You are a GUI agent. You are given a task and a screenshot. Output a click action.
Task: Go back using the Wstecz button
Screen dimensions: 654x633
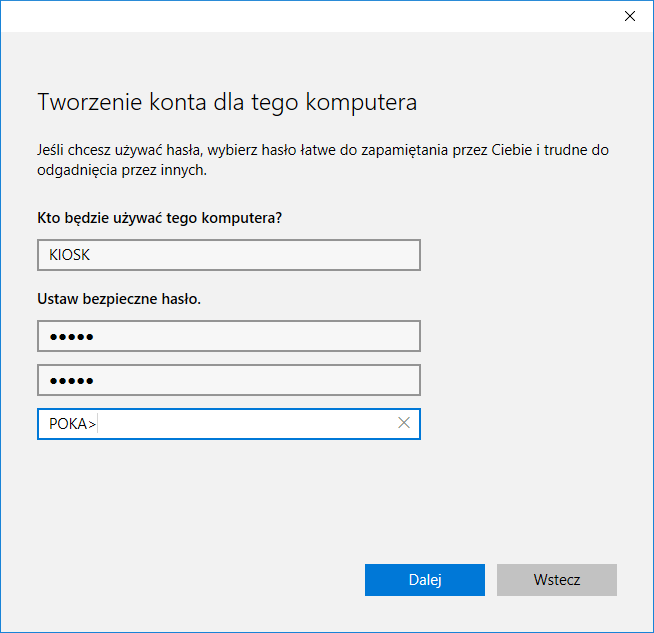point(556,580)
